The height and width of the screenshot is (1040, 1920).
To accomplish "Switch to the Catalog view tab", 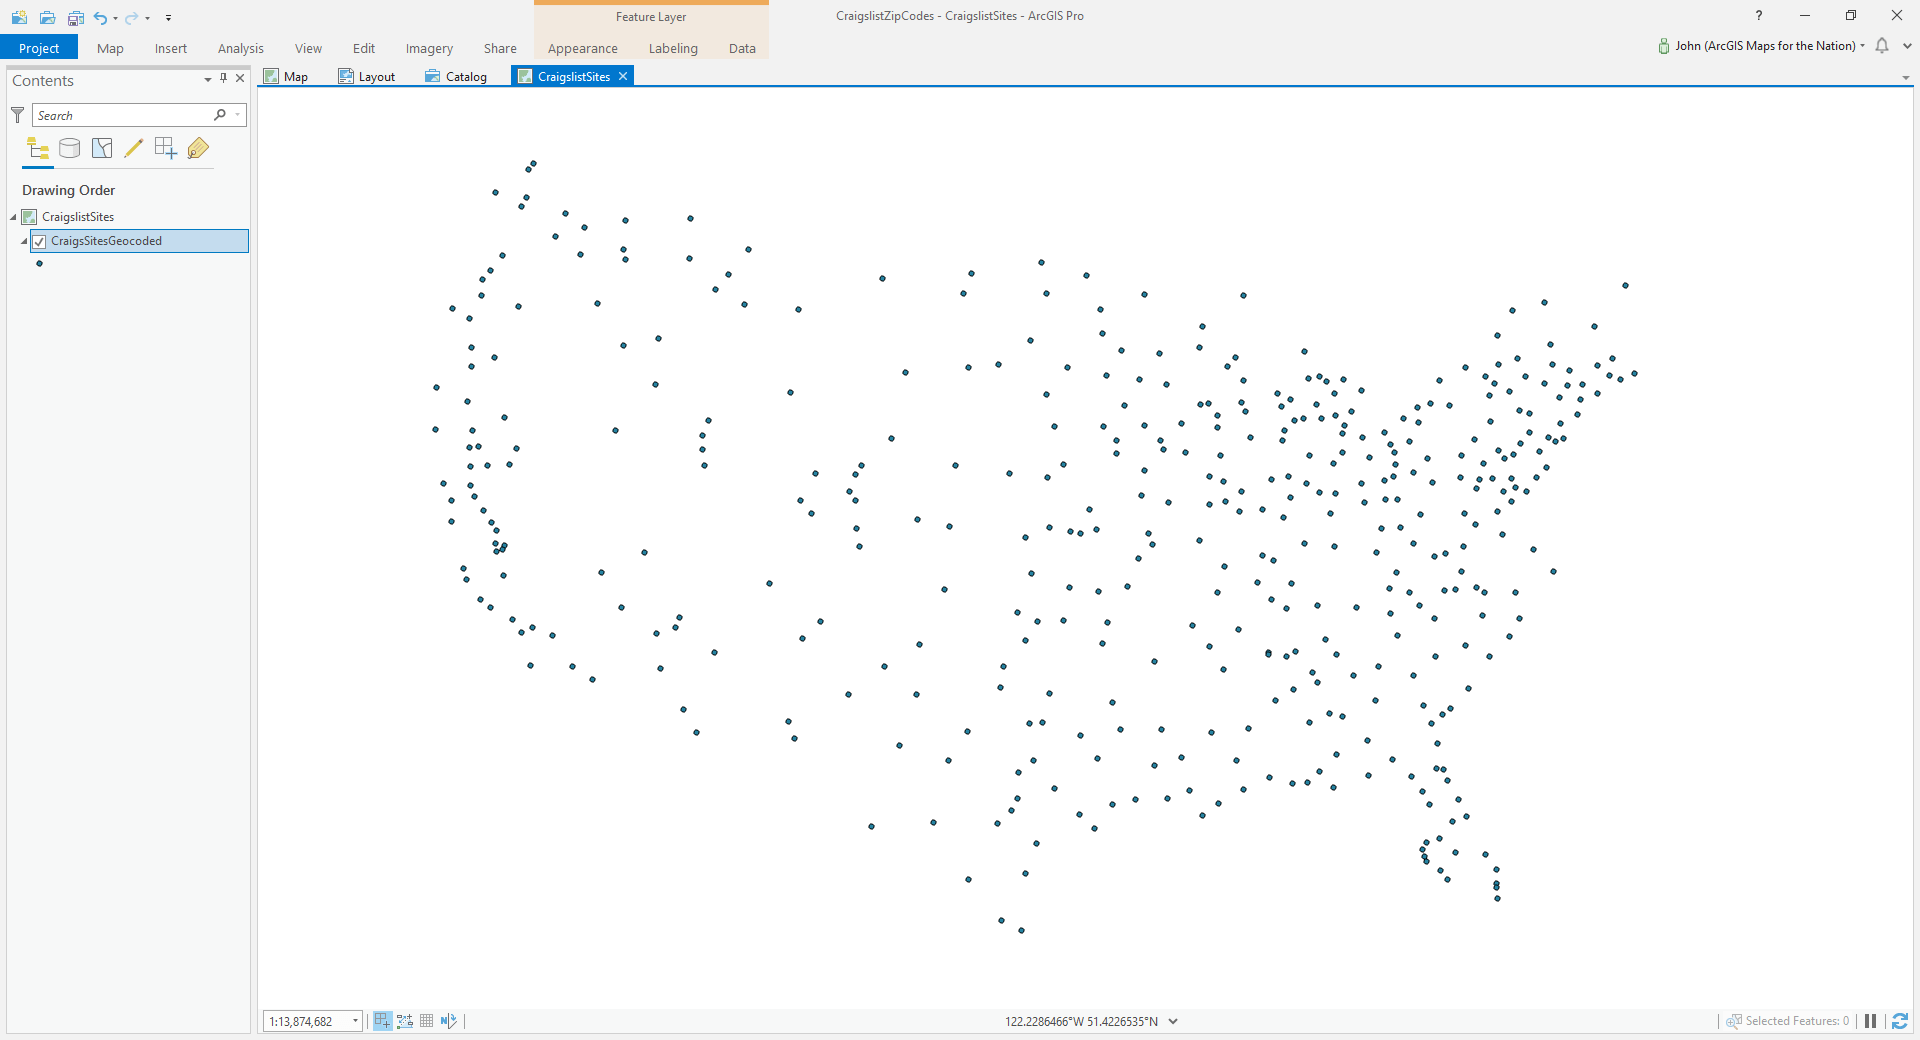I will pos(456,76).
